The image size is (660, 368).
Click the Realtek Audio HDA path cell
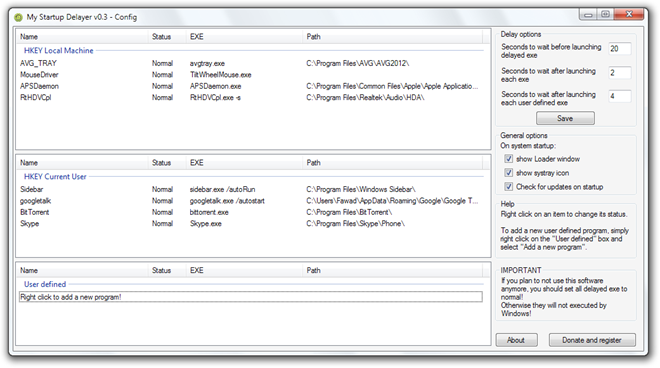365,97
